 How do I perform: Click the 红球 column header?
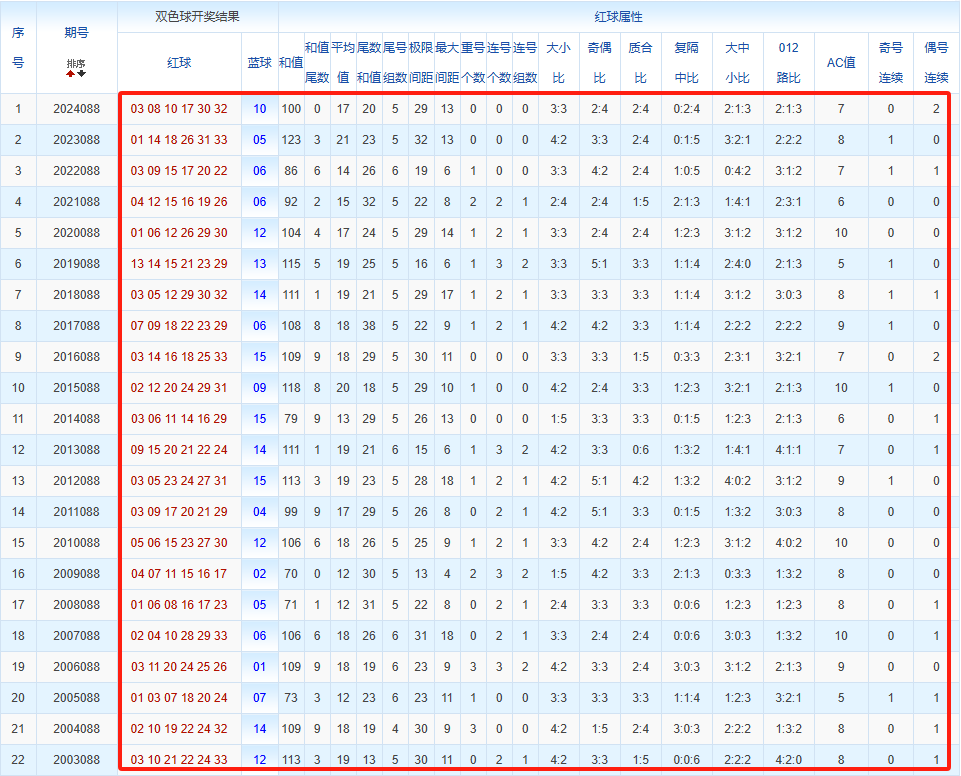pyautogui.click(x=179, y=62)
